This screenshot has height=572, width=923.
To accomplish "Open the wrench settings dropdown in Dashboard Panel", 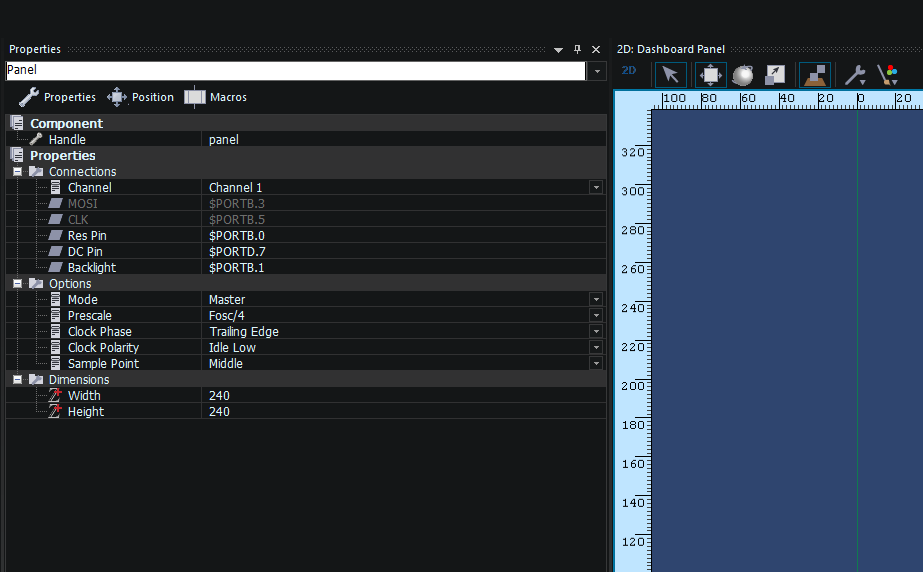I will [855, 75].
